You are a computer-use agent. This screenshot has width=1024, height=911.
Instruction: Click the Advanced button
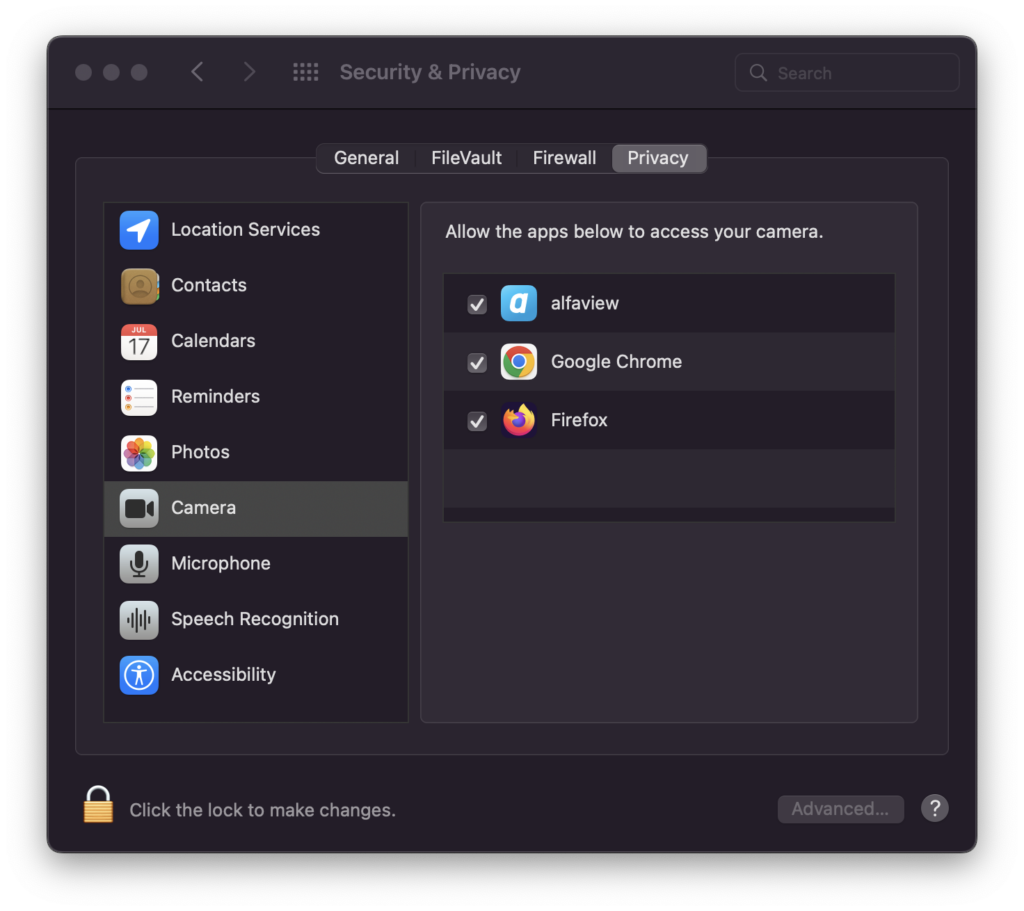(840, 809)
